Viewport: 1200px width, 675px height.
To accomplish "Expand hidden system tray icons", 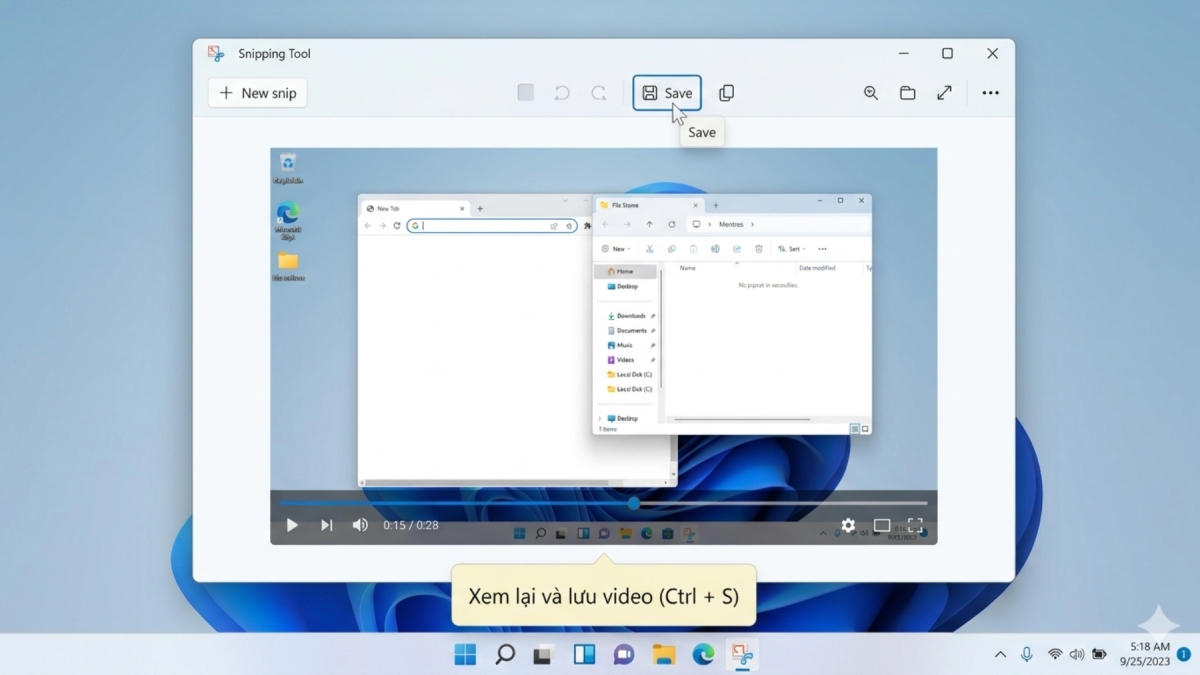I will coord(1000,654).
